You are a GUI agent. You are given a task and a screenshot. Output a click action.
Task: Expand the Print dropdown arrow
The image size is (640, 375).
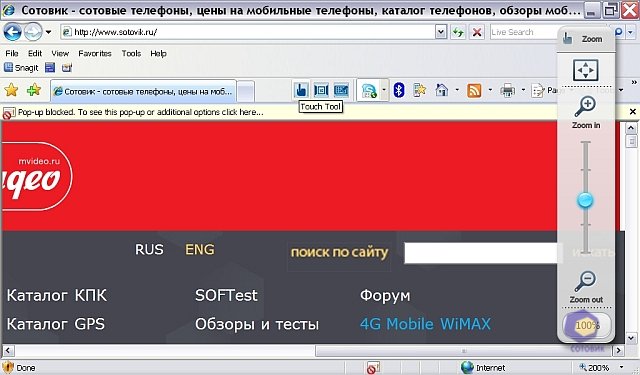[523, 90]
